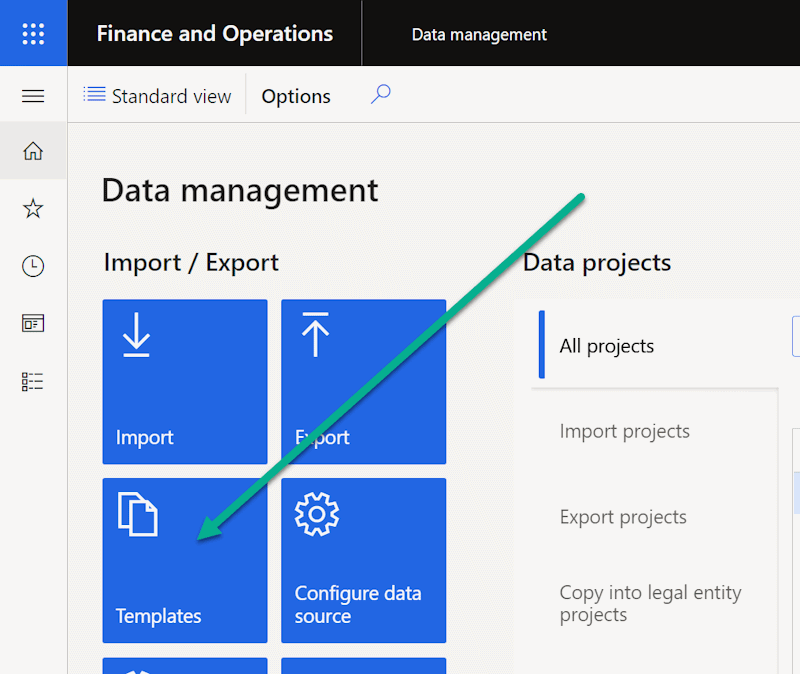This screenshot has height=674, width=800.
Task: Open the app launcher waffle icon
Action: (x=33, y=34)
